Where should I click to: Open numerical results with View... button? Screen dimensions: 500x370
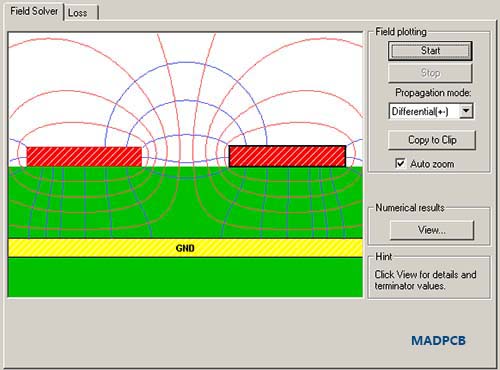point(432,230)
